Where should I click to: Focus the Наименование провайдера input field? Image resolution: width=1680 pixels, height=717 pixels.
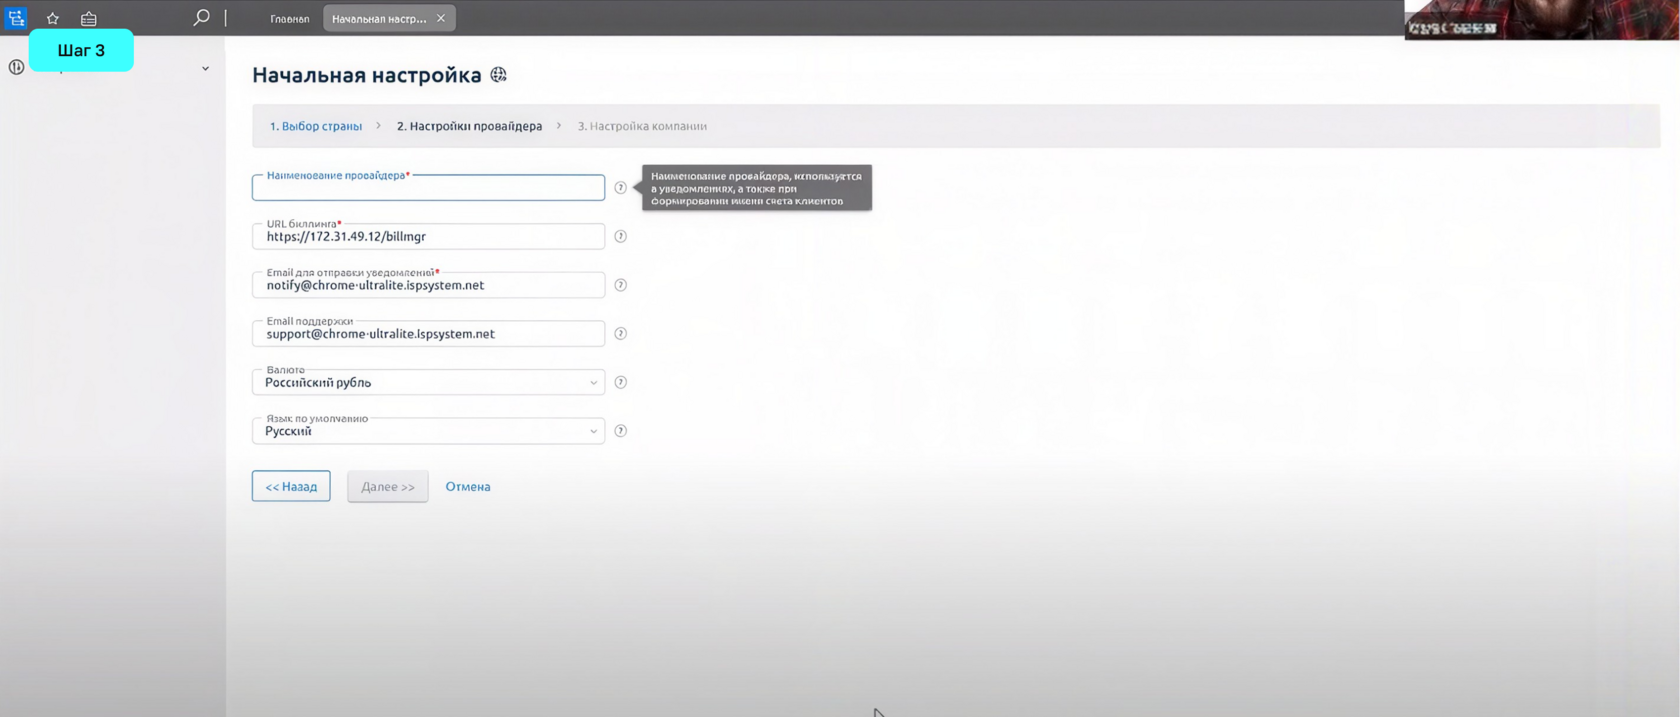click(428, 188)
